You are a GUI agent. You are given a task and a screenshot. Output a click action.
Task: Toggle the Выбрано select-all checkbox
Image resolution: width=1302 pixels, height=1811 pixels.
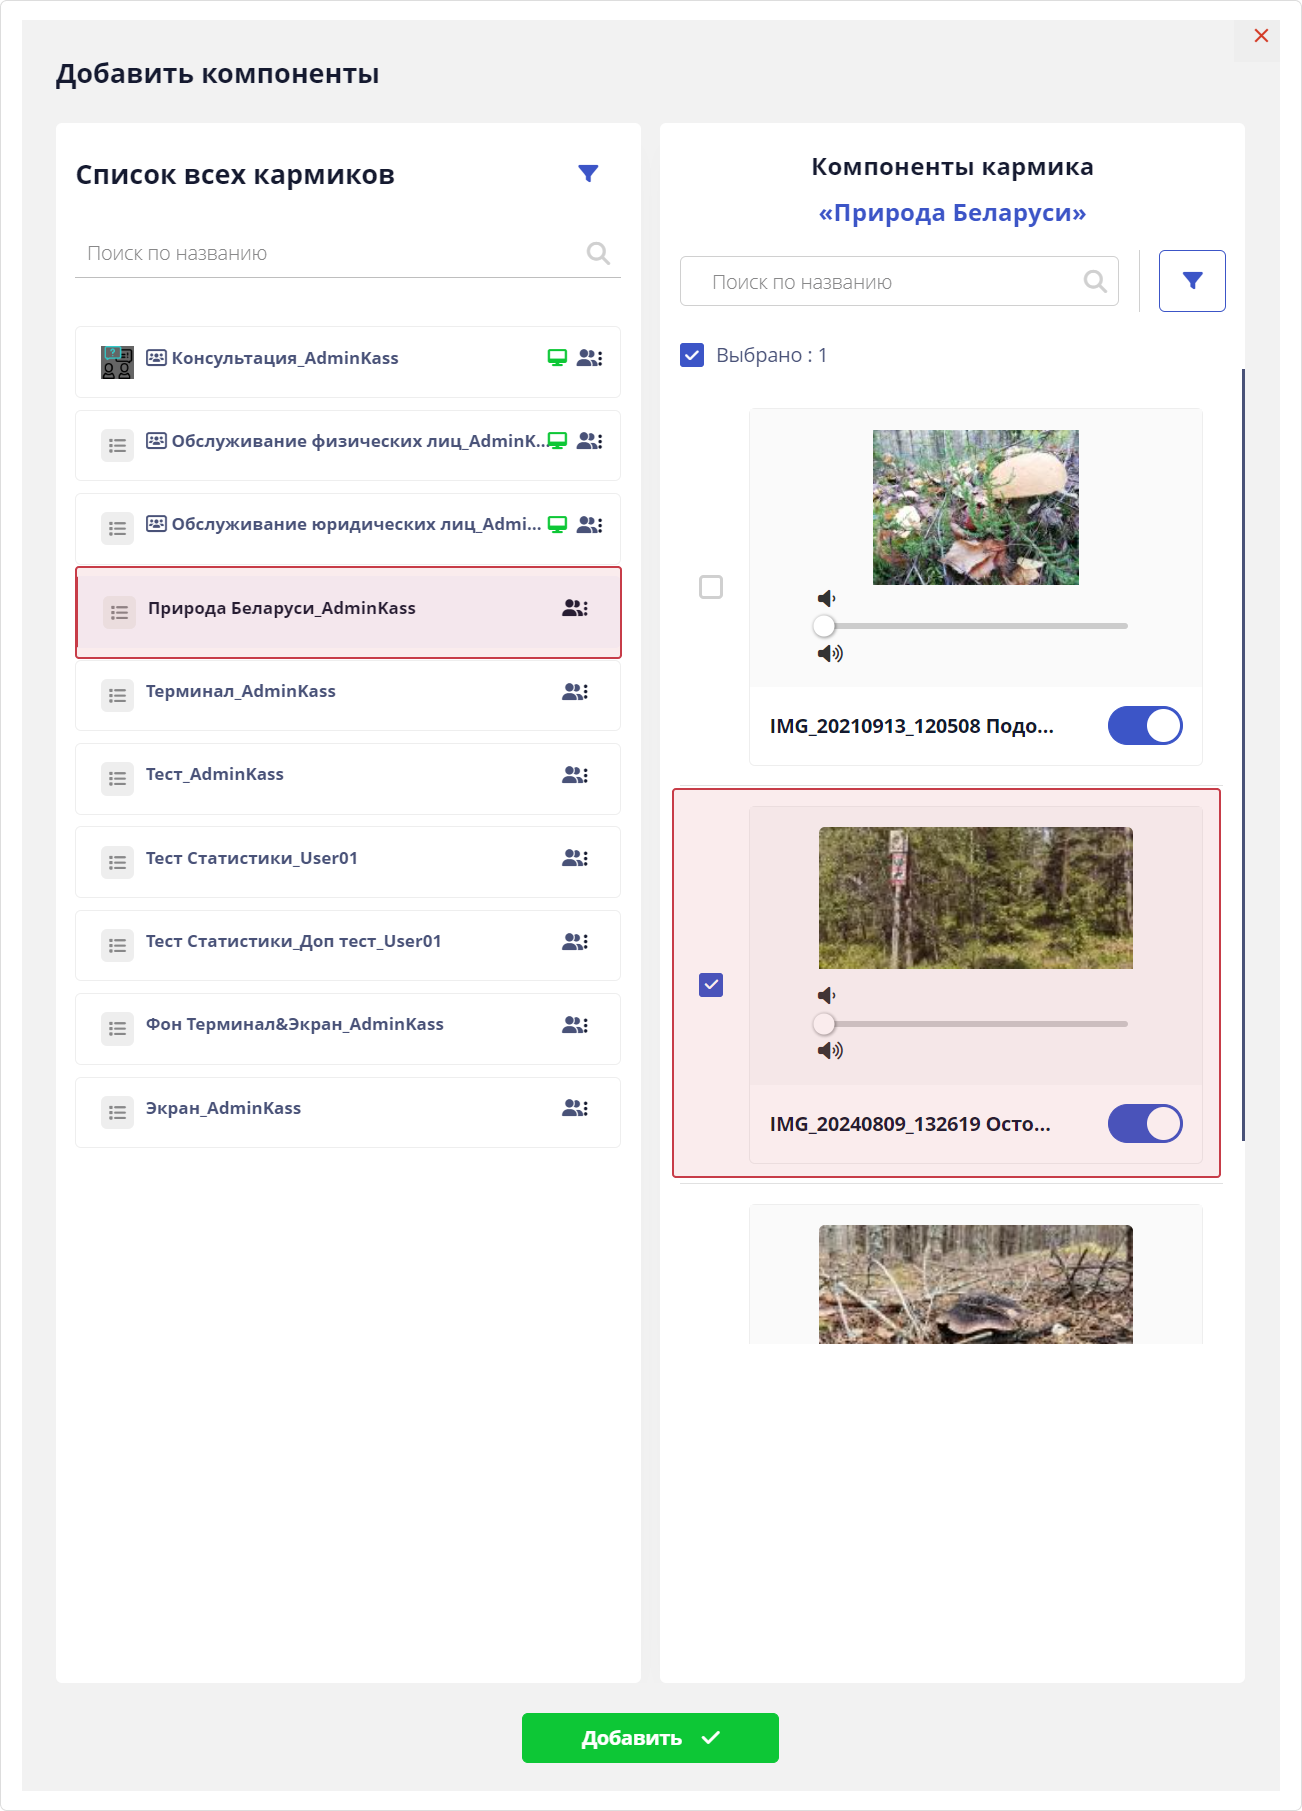click(692, 355)
